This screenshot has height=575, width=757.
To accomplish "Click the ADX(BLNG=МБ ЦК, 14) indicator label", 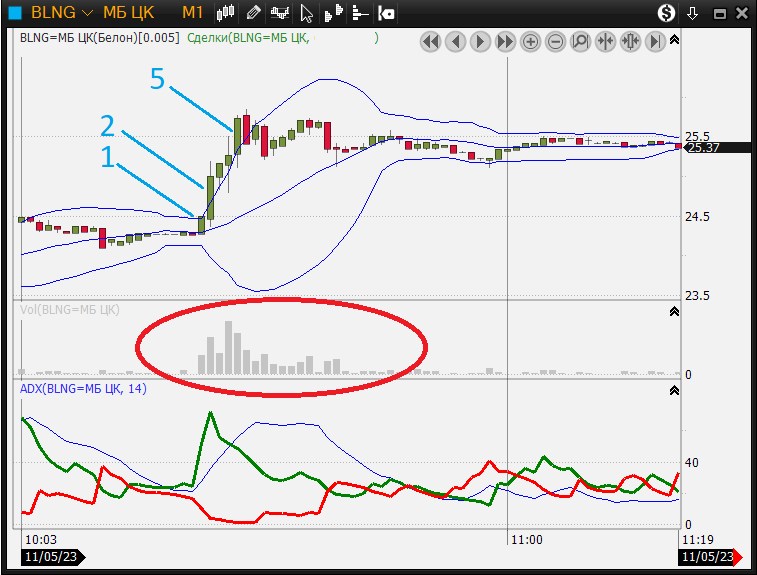I will tap(83, 389).
